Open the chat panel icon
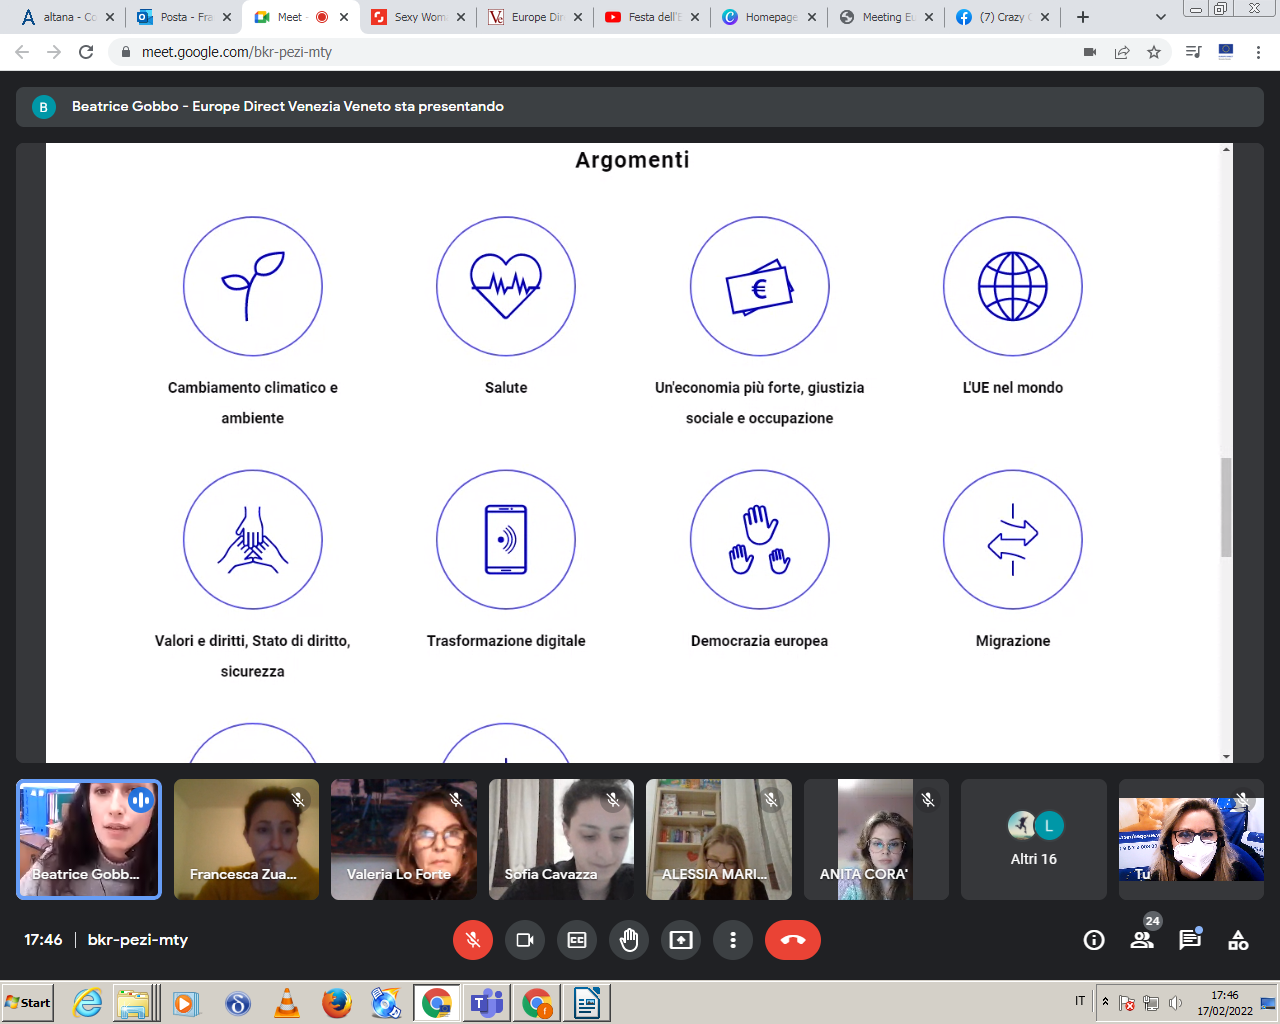Viewport: 1280px width, 1024px height. pos(1190,939)
